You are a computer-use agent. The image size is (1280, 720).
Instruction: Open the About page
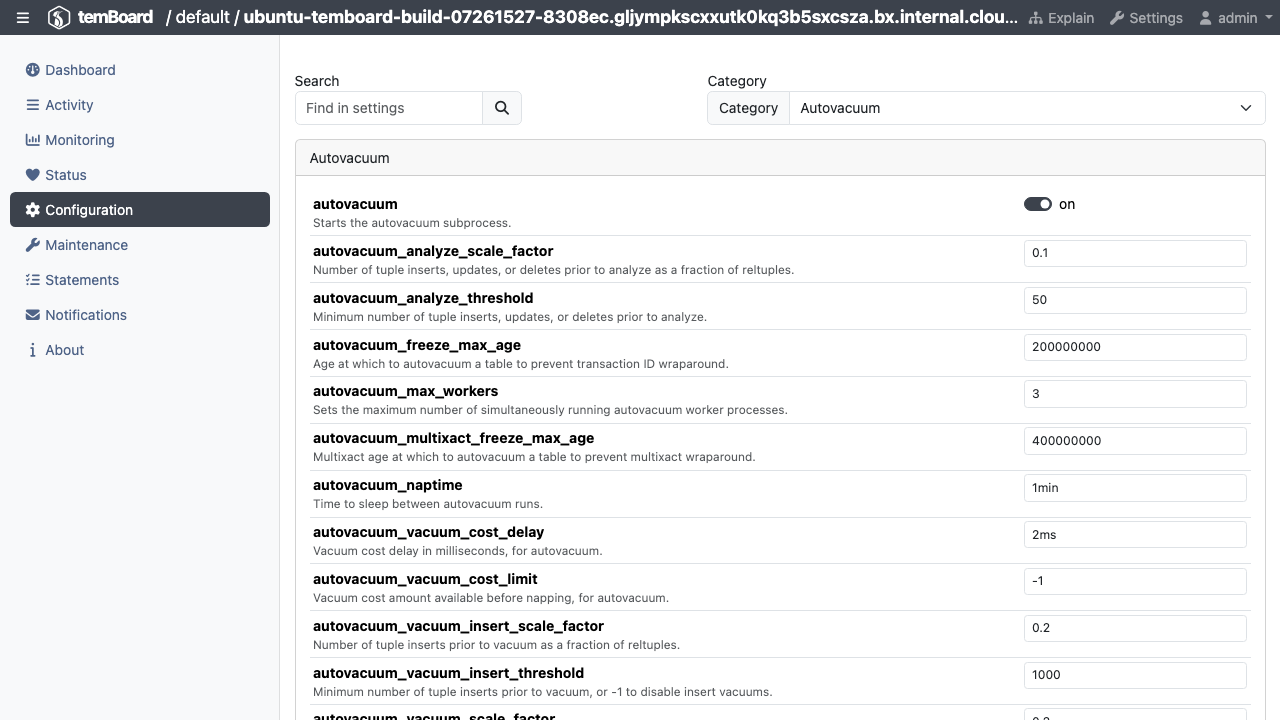coord(140,350)
